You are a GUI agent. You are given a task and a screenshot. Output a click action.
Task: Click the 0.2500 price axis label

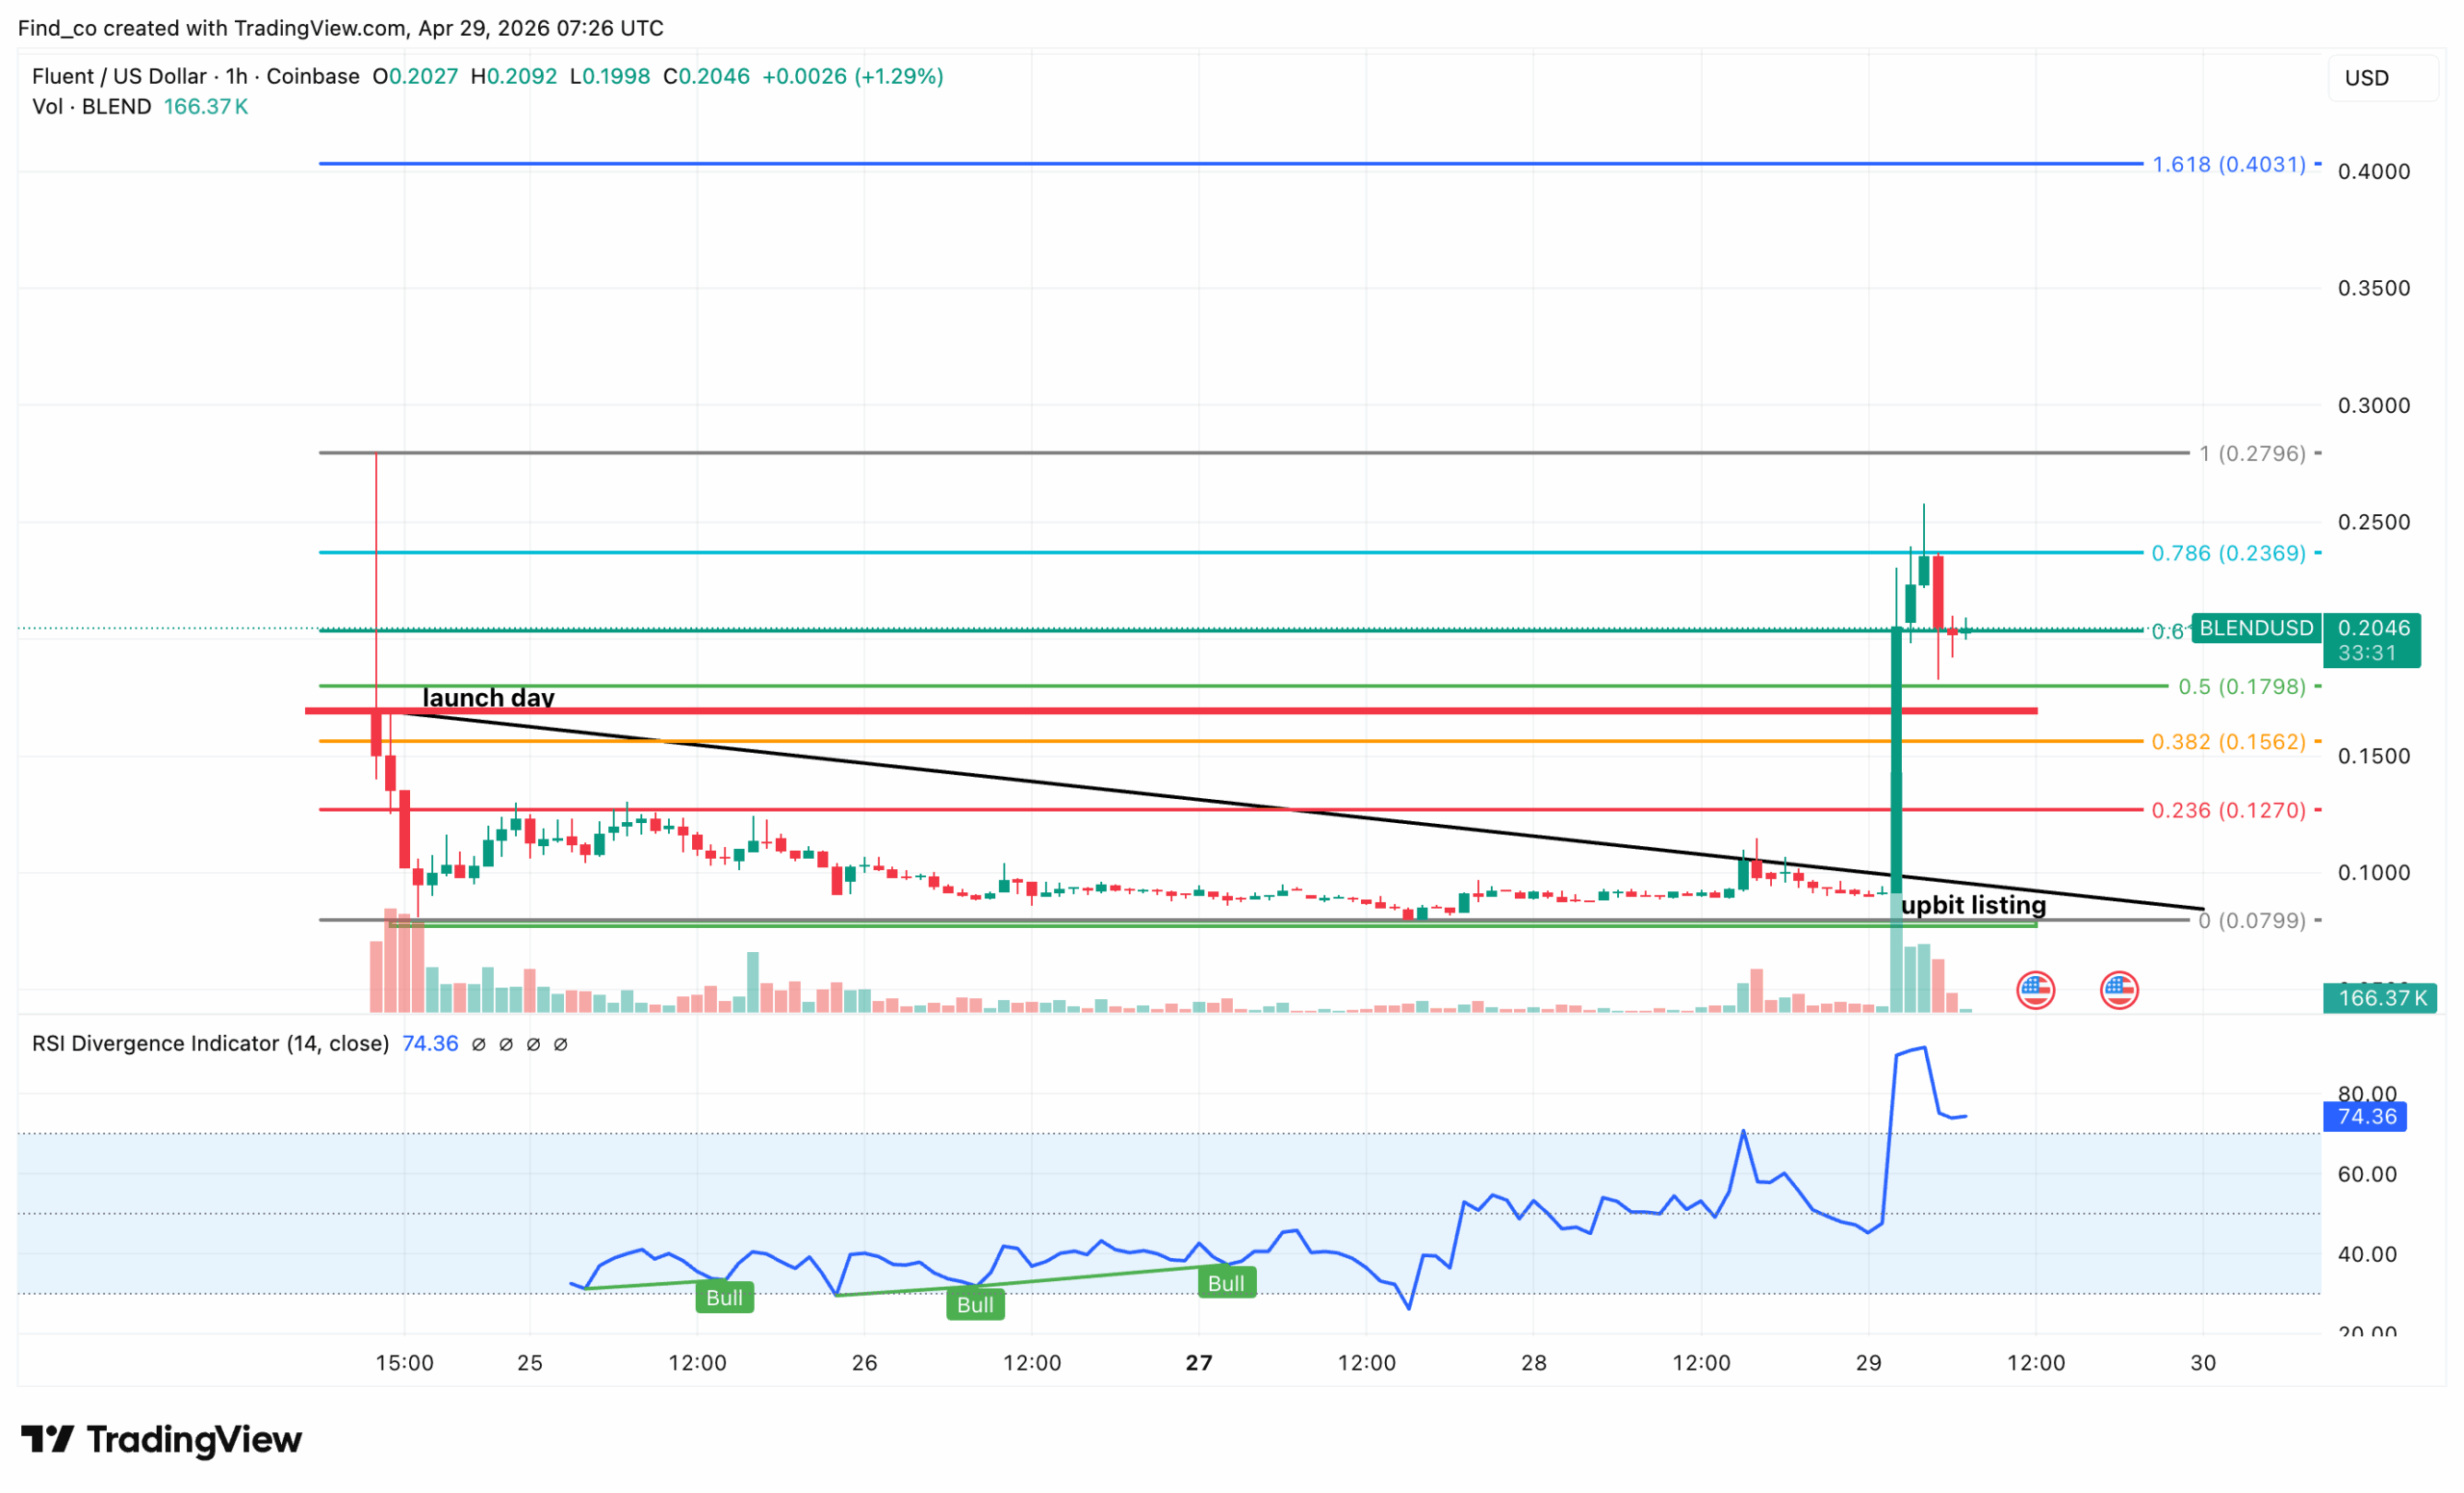coord(2373,522)
